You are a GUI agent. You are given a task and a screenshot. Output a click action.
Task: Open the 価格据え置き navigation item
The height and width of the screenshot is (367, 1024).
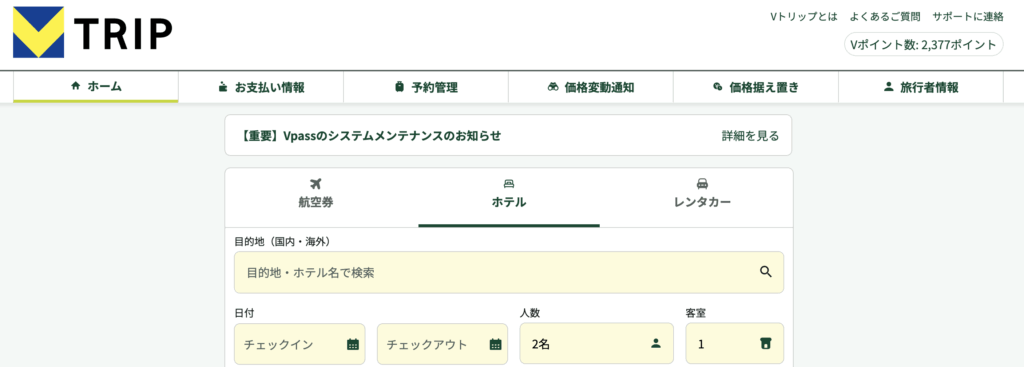pos(756,87)
